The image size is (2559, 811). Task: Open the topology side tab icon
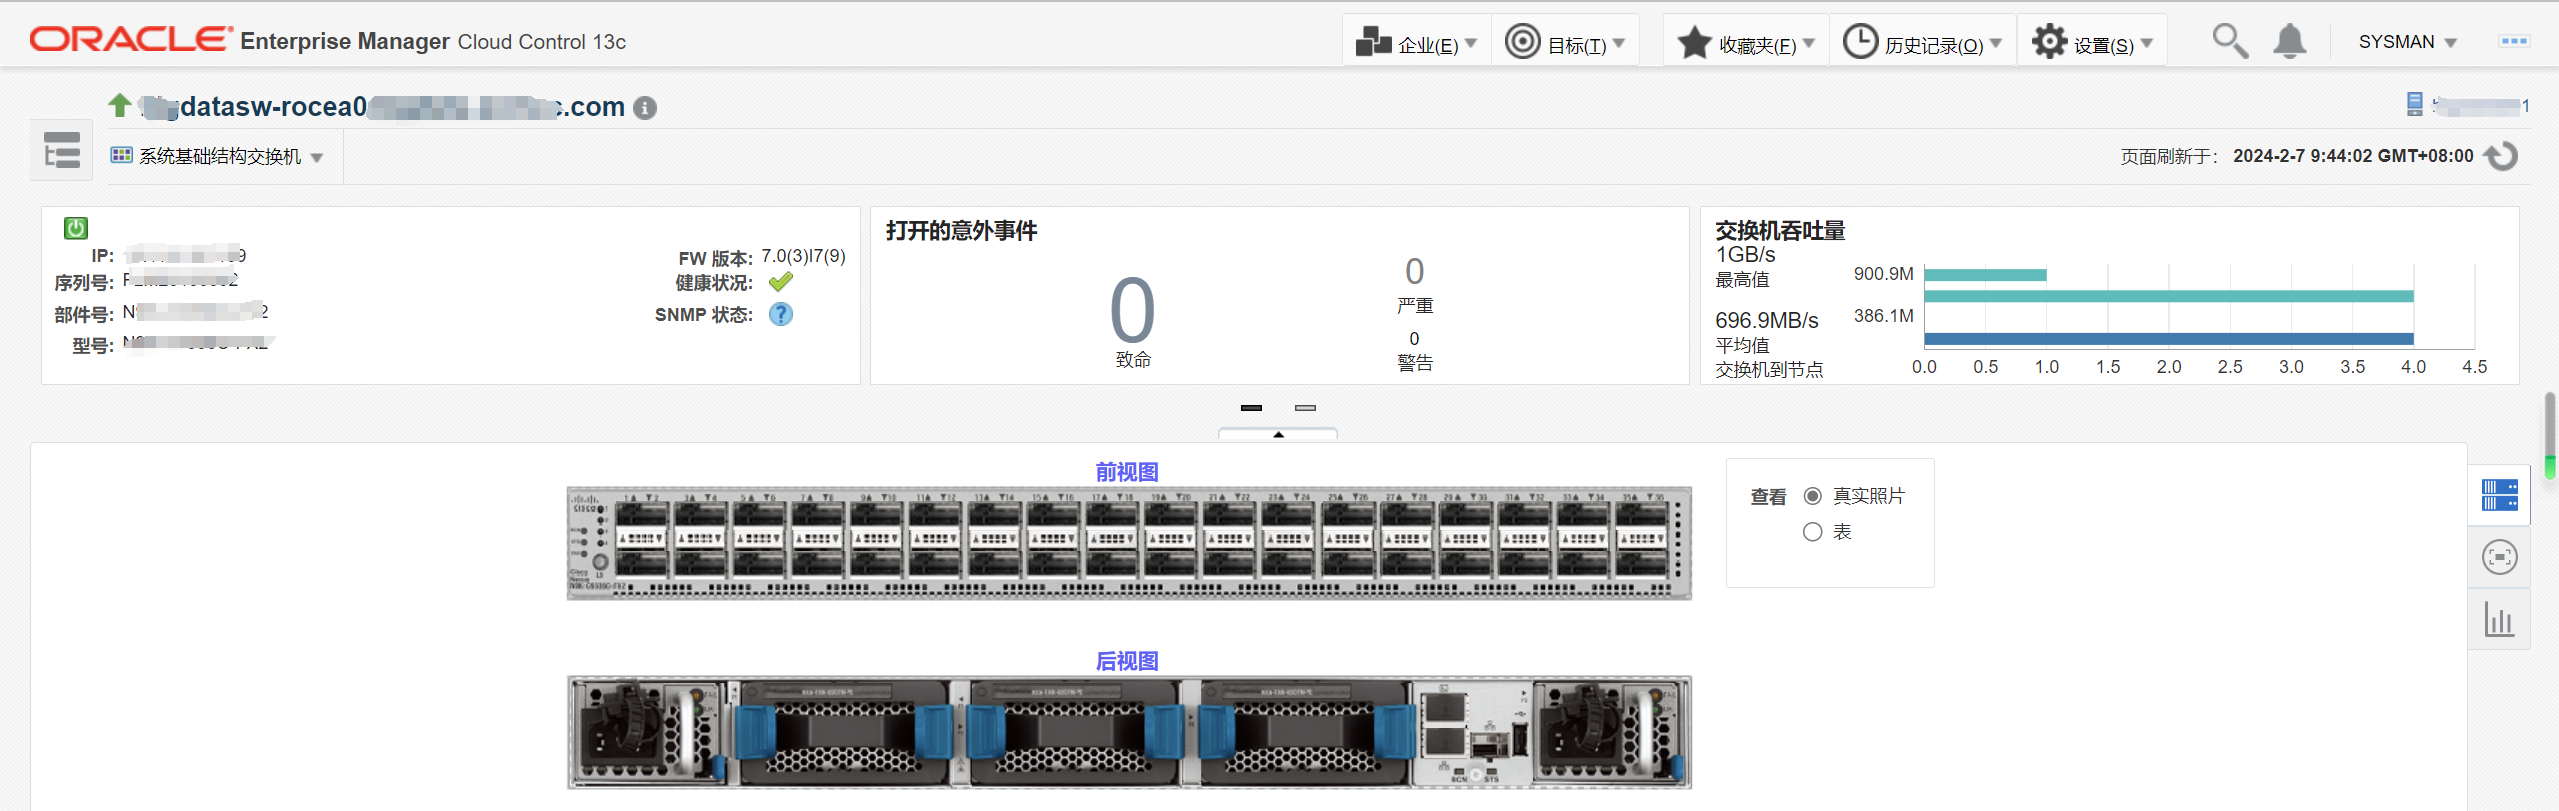(x=2500, y=557)
